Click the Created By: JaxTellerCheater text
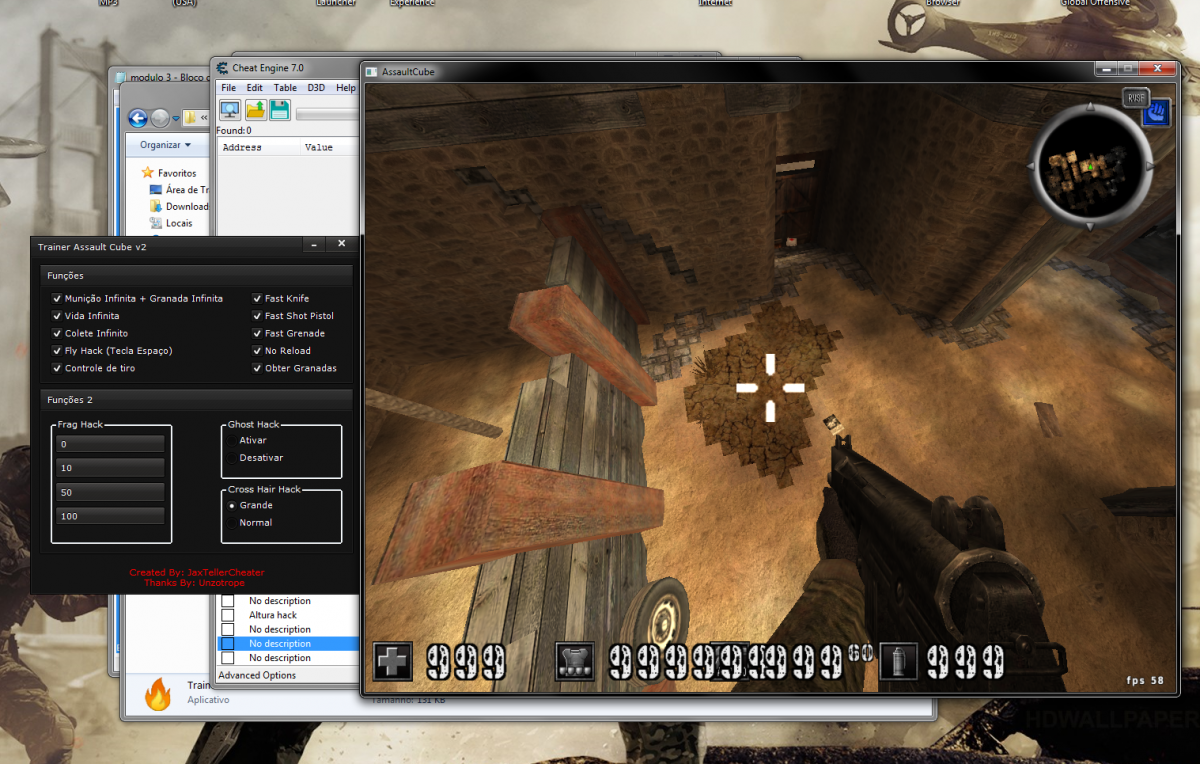Screen dimensions: 1200x764 pyautogui.click(x=197, y=572)
